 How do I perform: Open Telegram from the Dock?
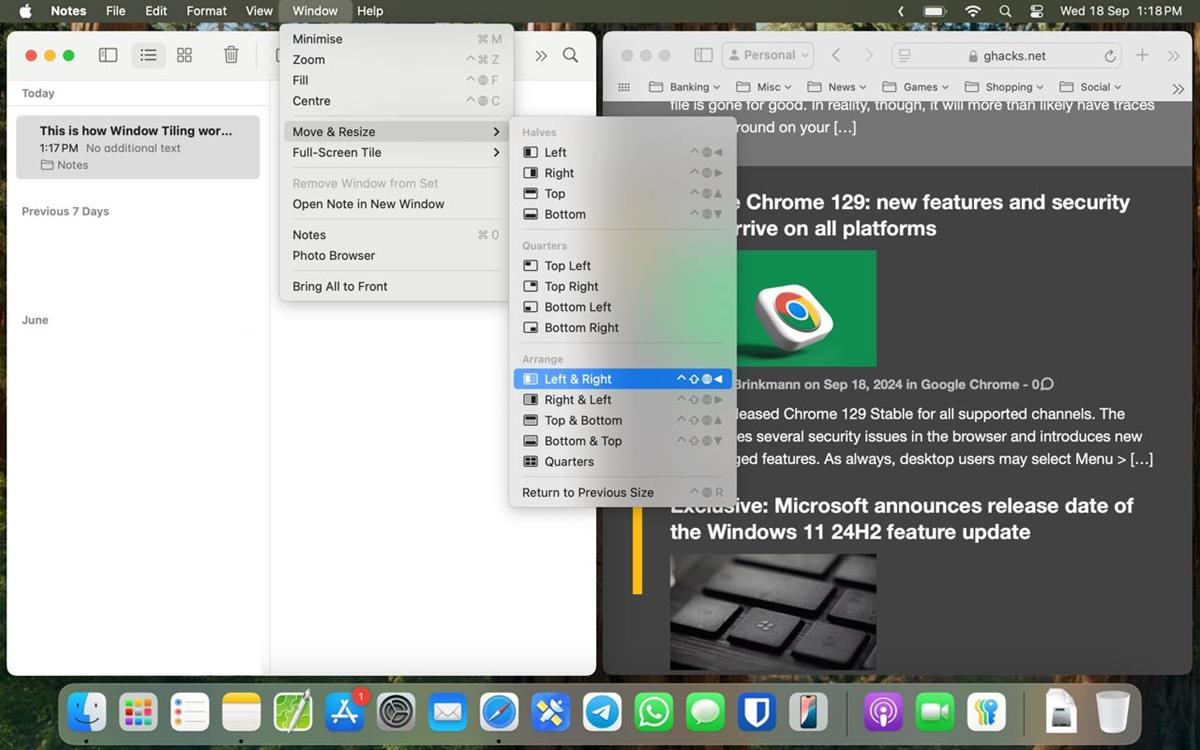pos(602,712)
